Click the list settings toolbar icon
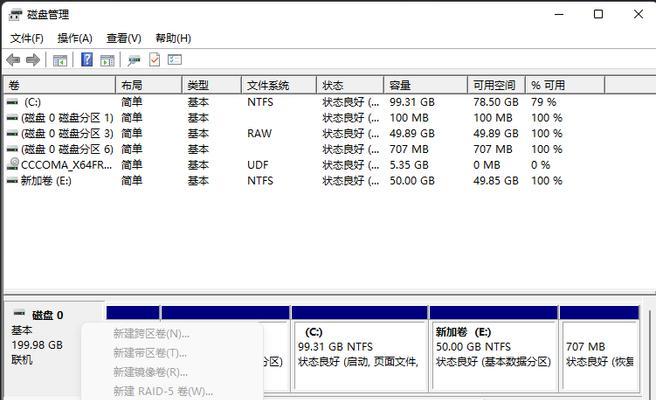Viewport: 656px width, 400px height. click(175, 60)
